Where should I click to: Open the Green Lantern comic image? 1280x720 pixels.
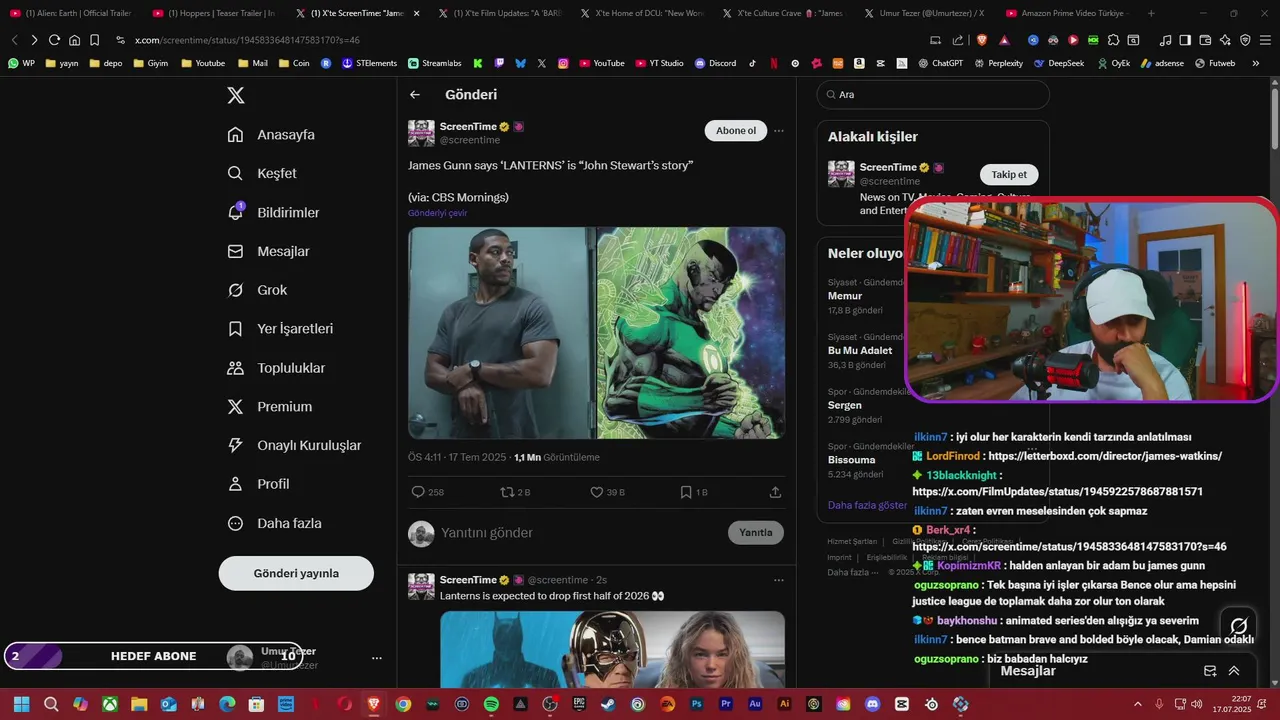(x=691, y=333)
